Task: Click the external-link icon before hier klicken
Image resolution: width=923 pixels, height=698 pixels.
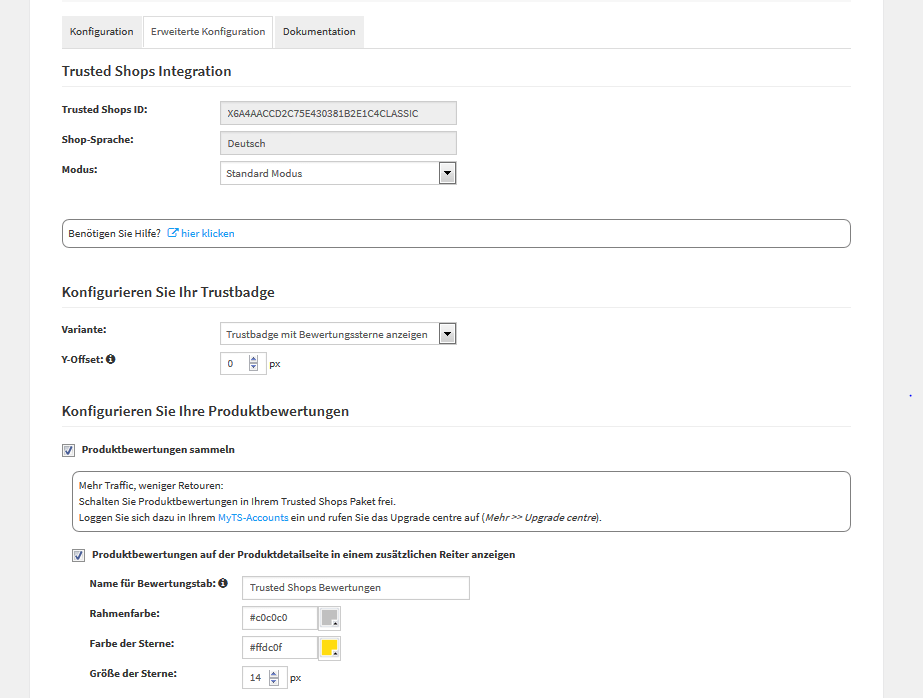Action: pos(172,233)
